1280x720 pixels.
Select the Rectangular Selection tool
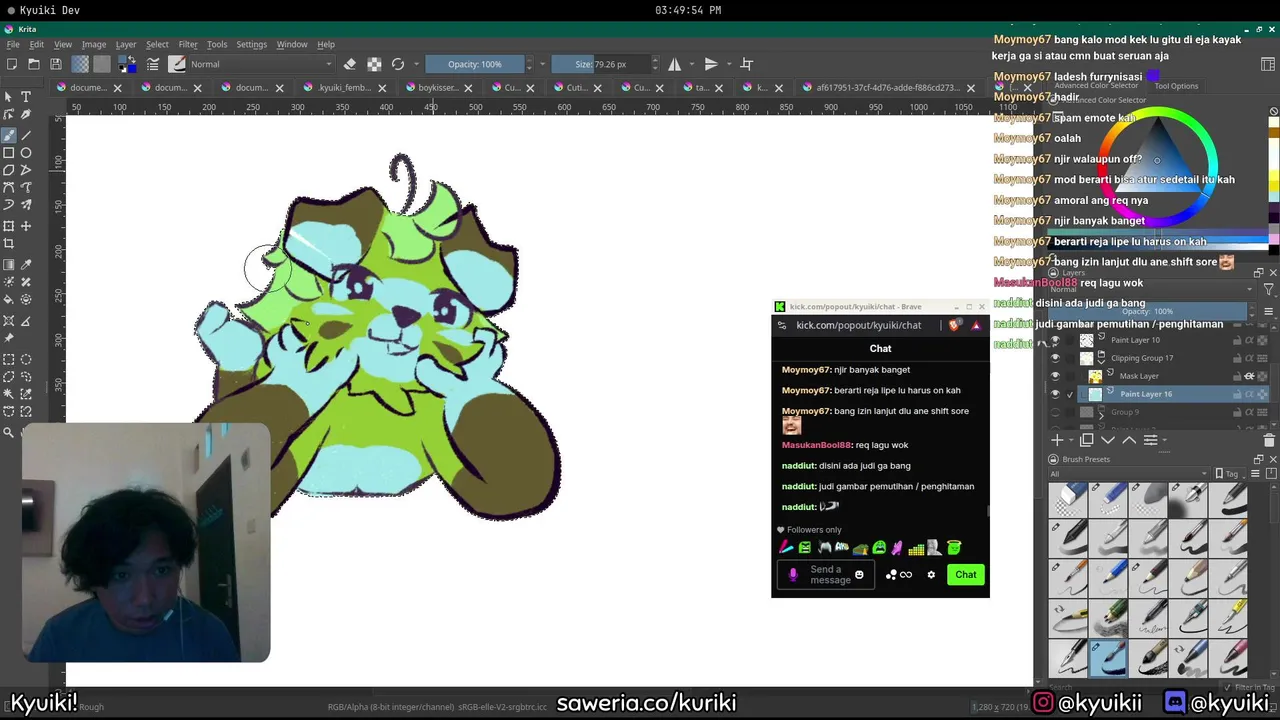point(9,359)
